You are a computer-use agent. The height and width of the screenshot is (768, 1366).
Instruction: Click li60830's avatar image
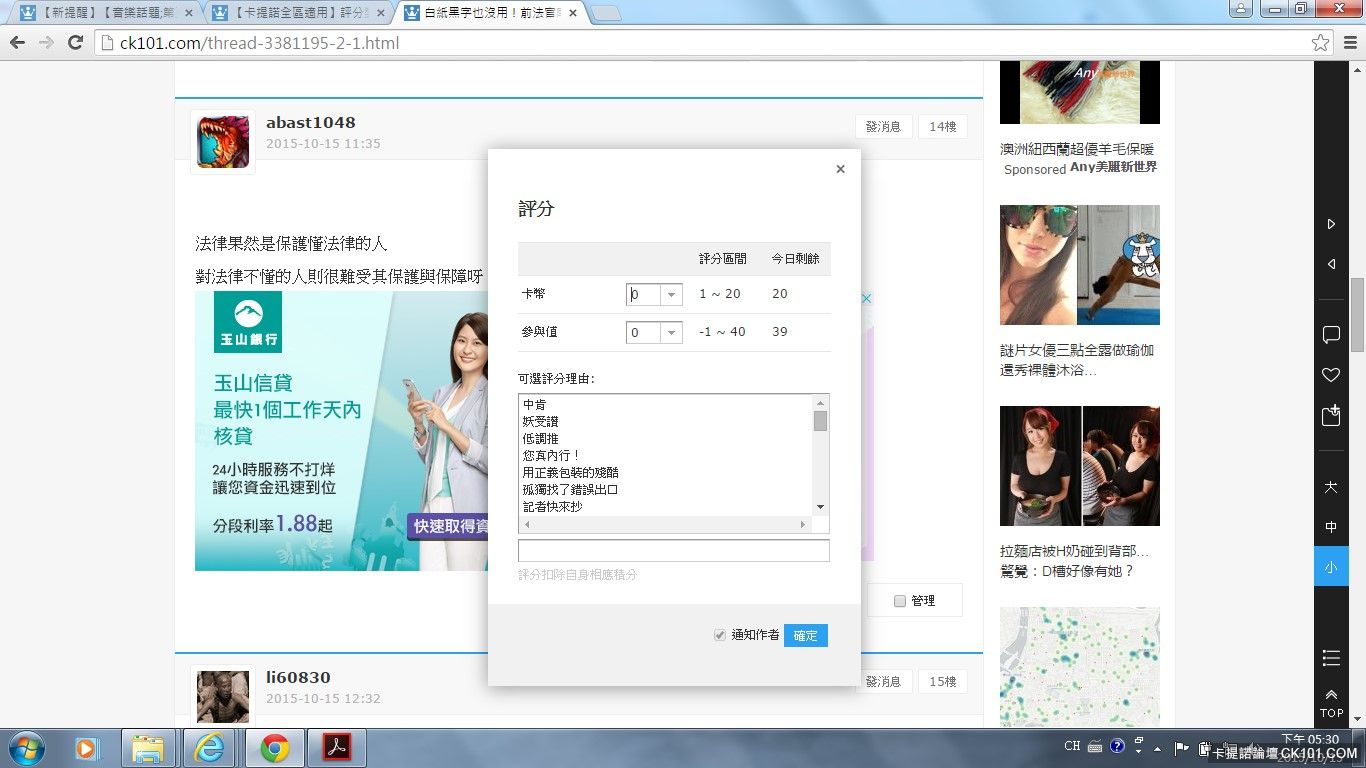coord(223,697)
